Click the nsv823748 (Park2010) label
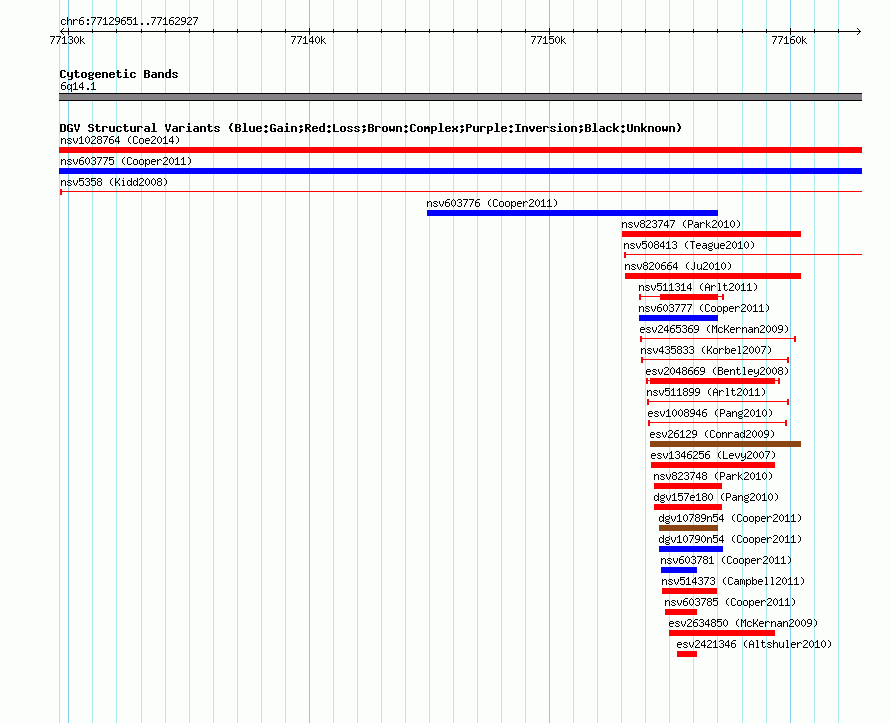This screenshot has width=890, height=723. point(713,476)
